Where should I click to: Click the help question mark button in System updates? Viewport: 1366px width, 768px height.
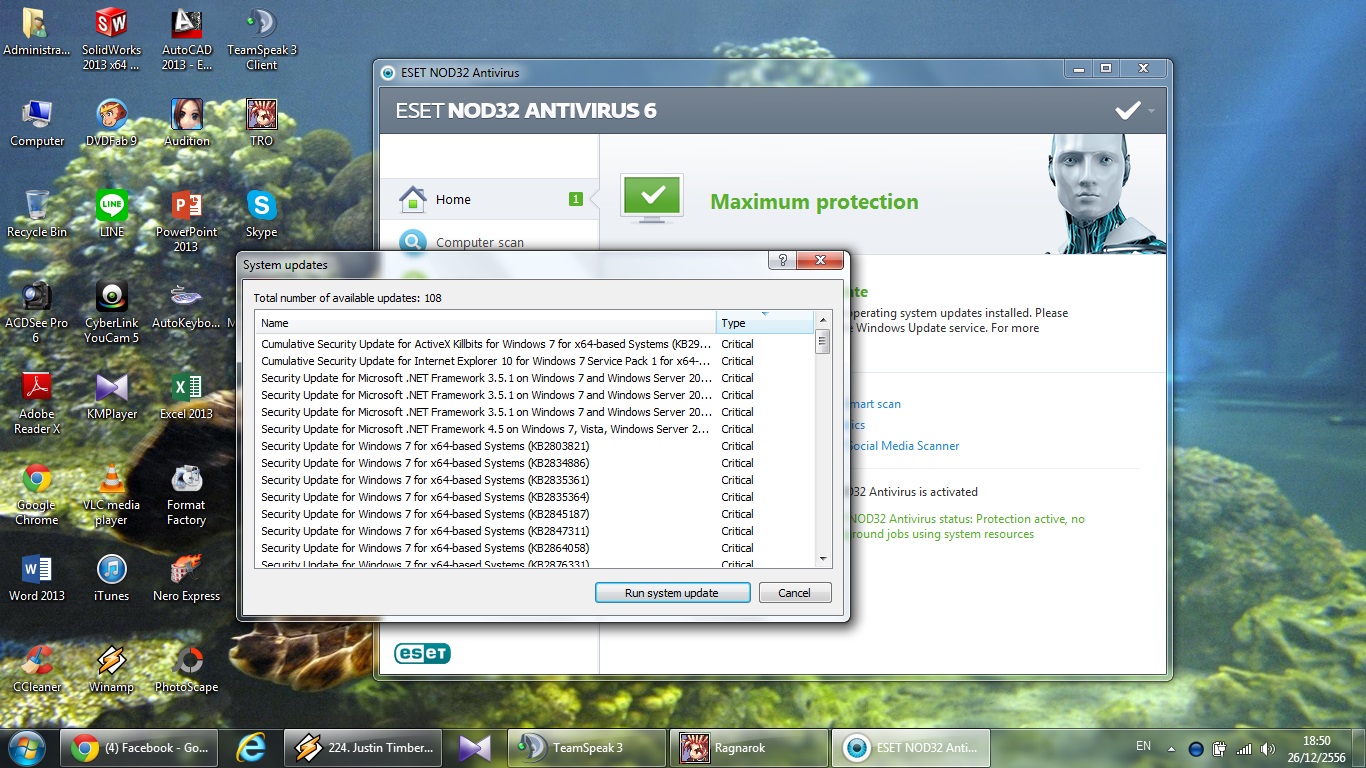point(782,260)
